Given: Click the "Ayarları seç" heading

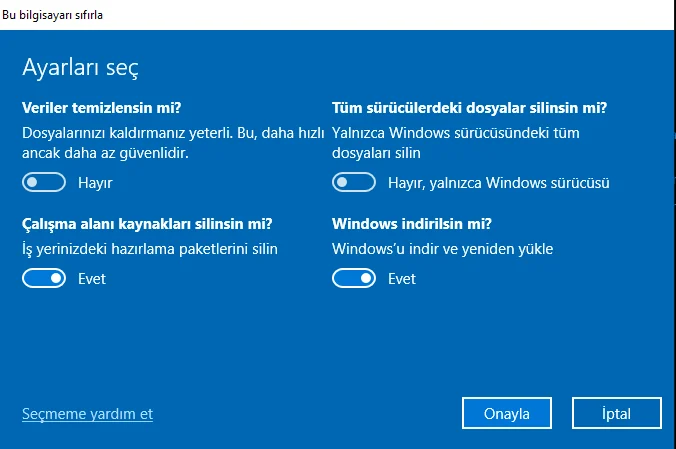Looking at the screenshot, I should coord(80,68).
